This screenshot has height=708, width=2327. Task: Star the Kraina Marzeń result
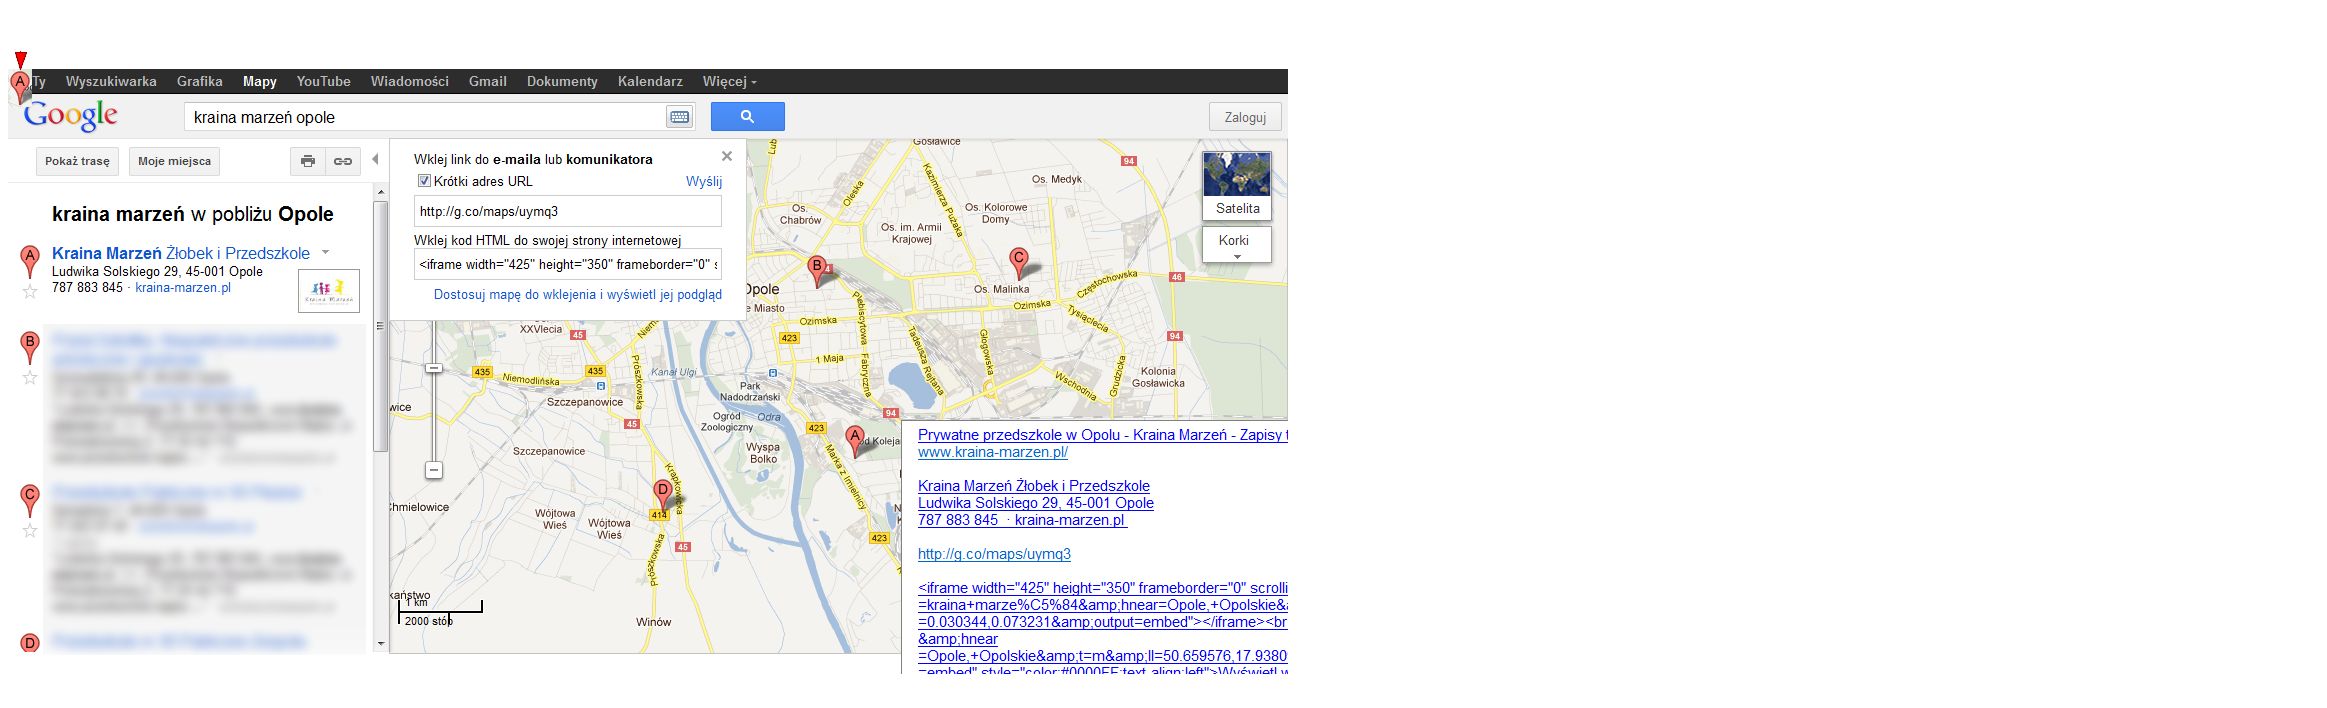pos(30,291)
